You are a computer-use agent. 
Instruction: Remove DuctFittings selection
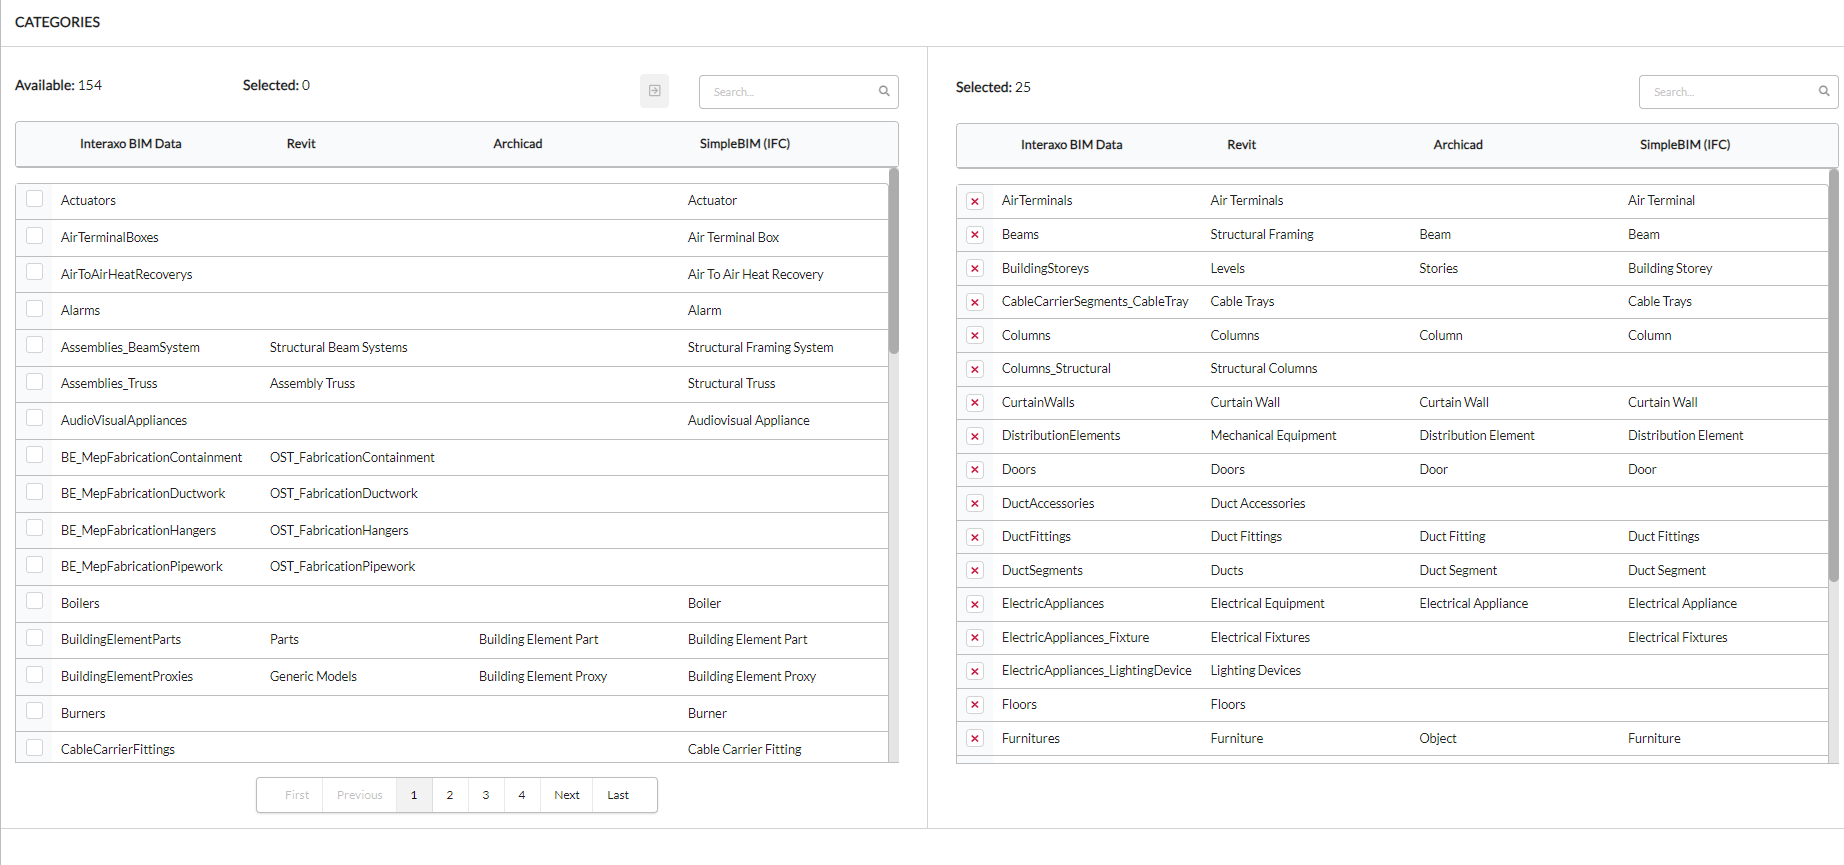[975, 538]
